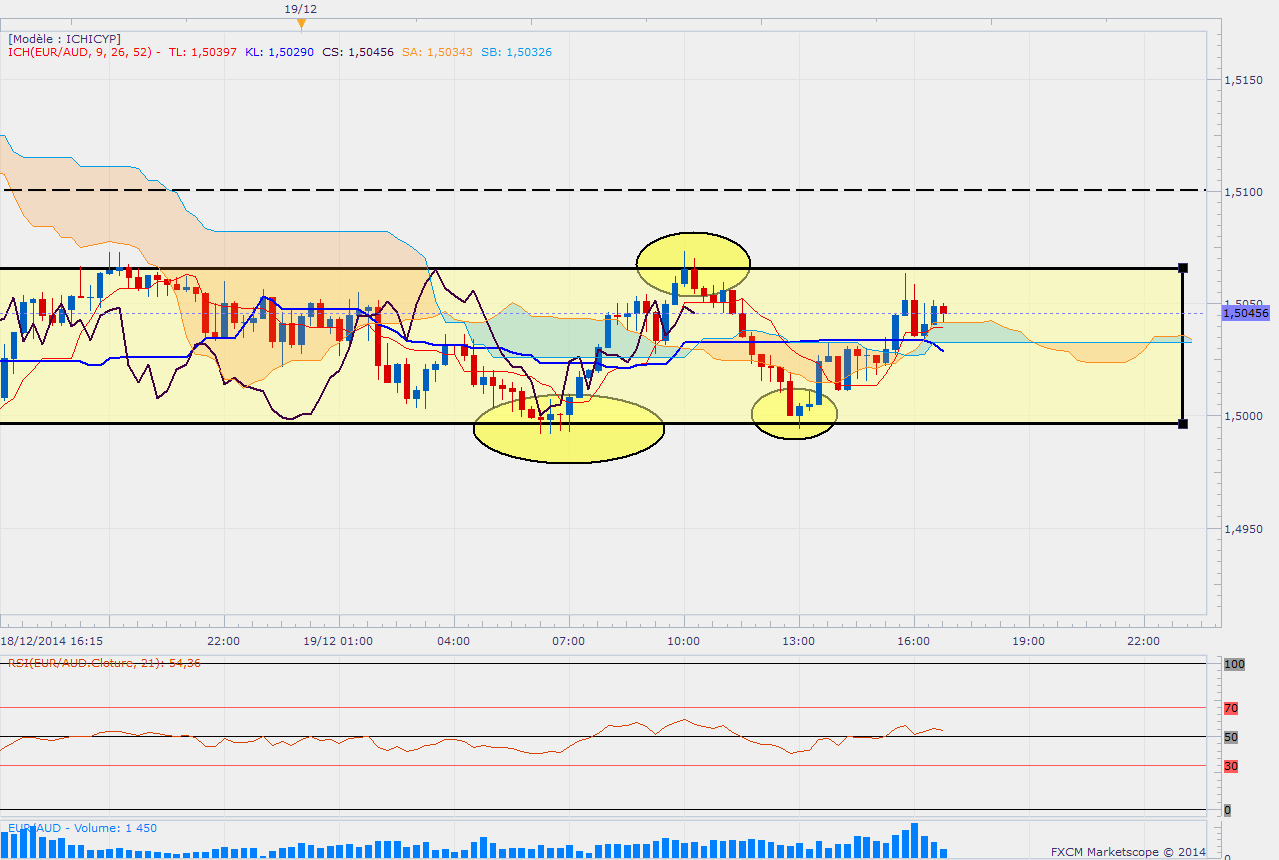Image resolution: width=1279 pixels, height=860 pixels.
Task: Click the 19:00 time axis label
Action: point(1029,640)
